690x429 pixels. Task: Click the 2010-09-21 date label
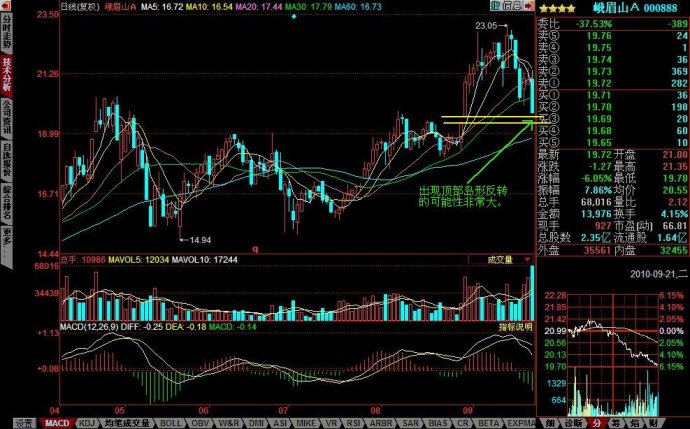[x=658, y=274]
